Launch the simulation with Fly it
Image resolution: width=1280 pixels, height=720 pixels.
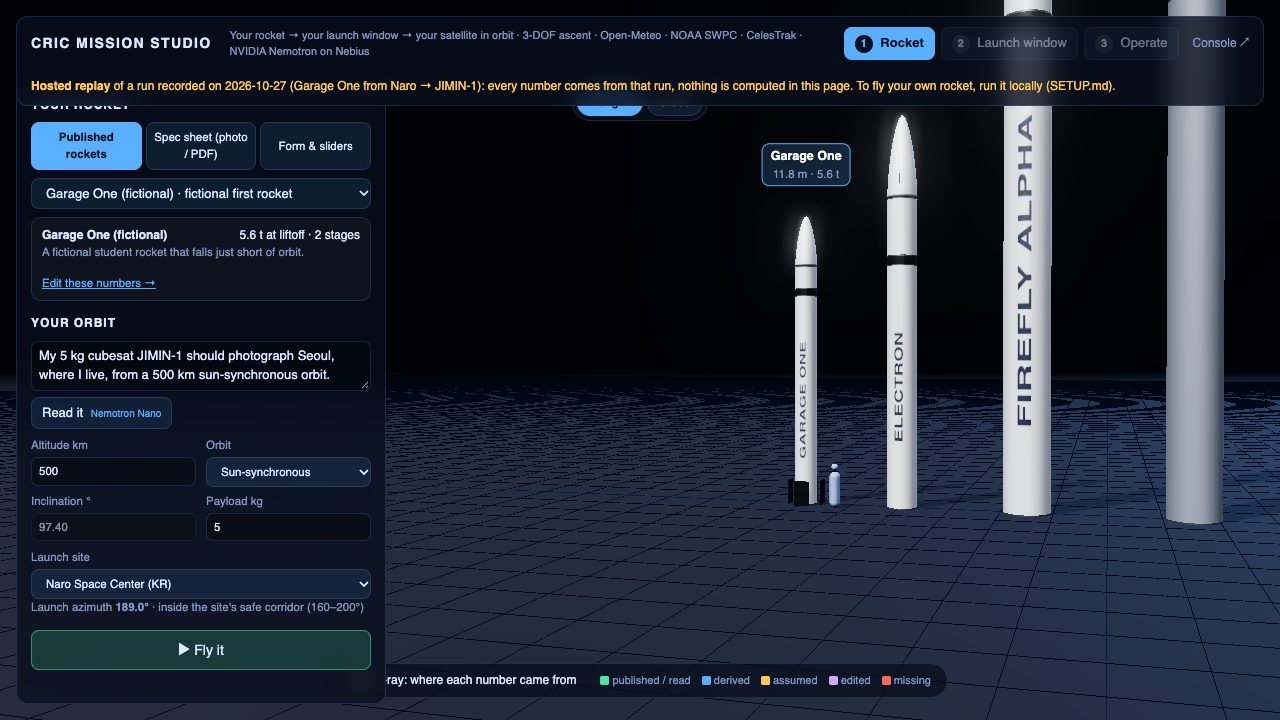(x=201, y=650)
